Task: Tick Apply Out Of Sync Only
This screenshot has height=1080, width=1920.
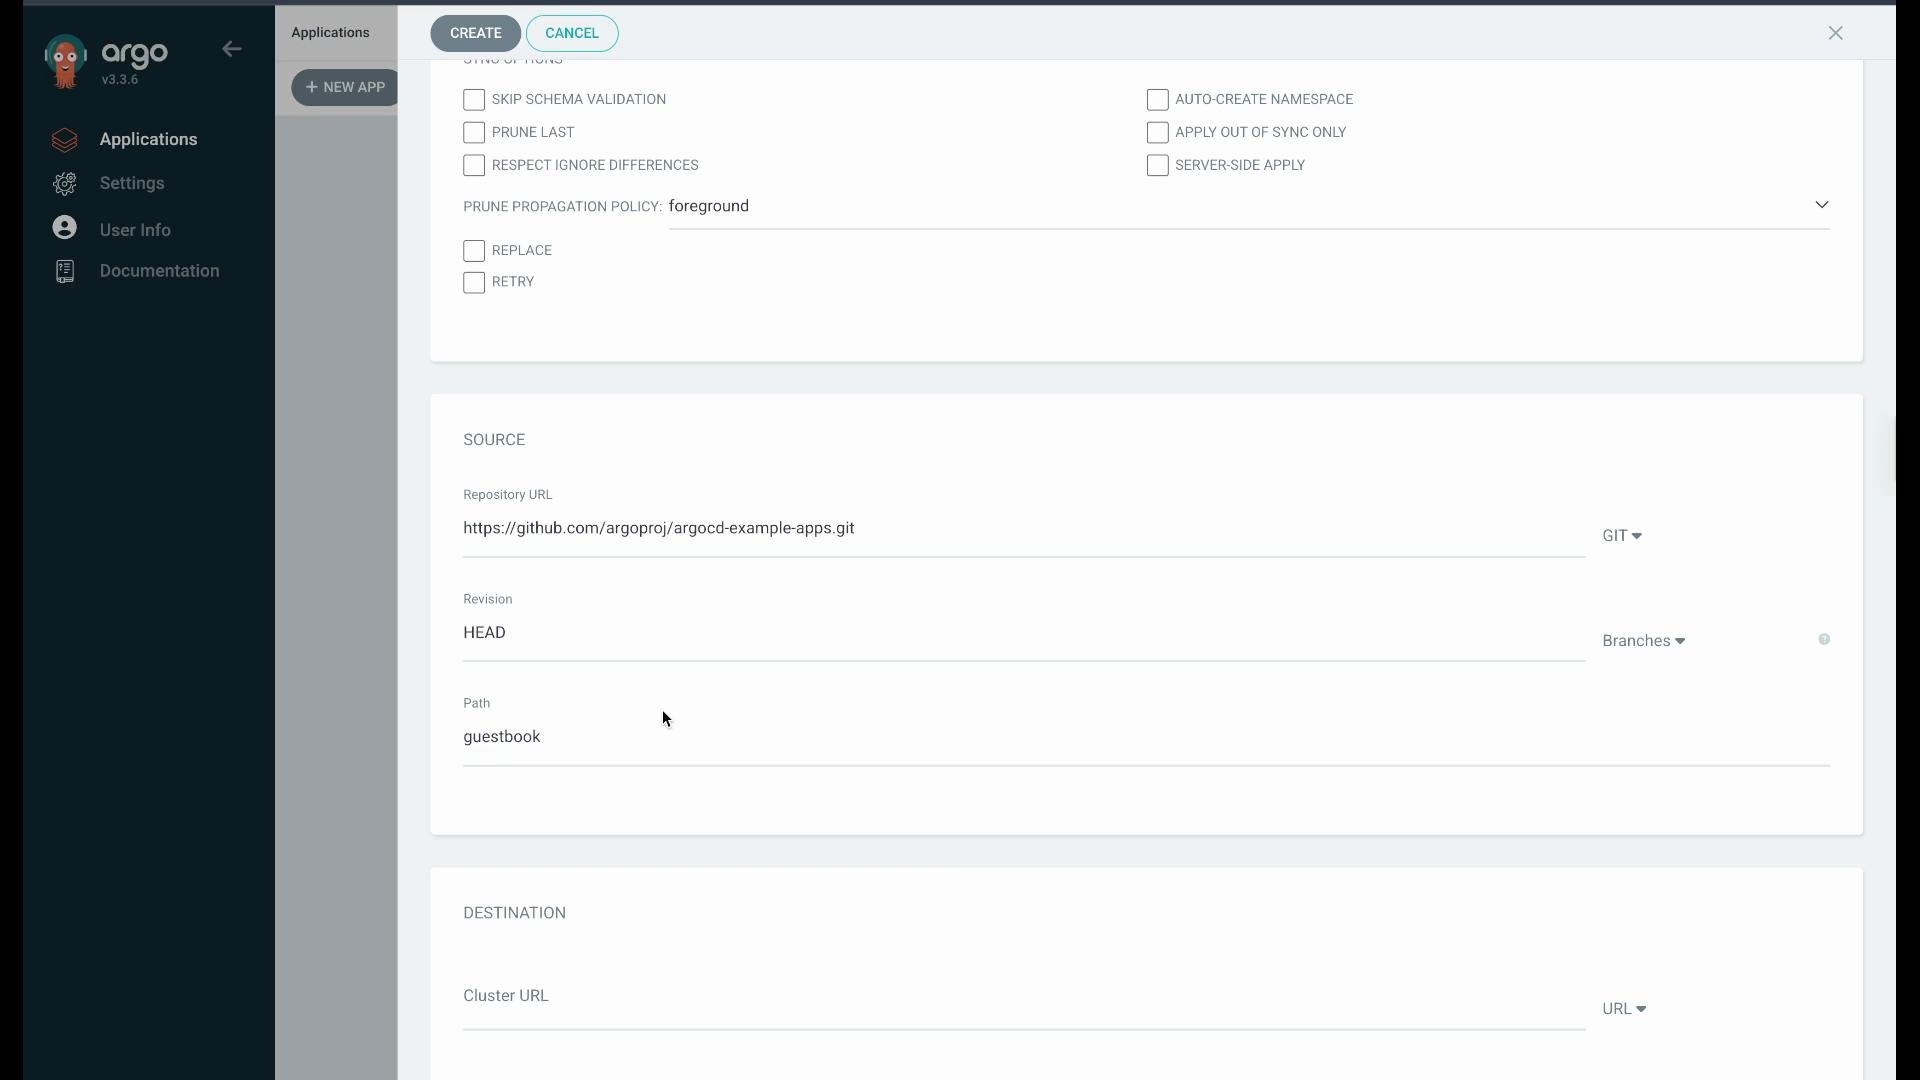Action: tap(1158, 133)
